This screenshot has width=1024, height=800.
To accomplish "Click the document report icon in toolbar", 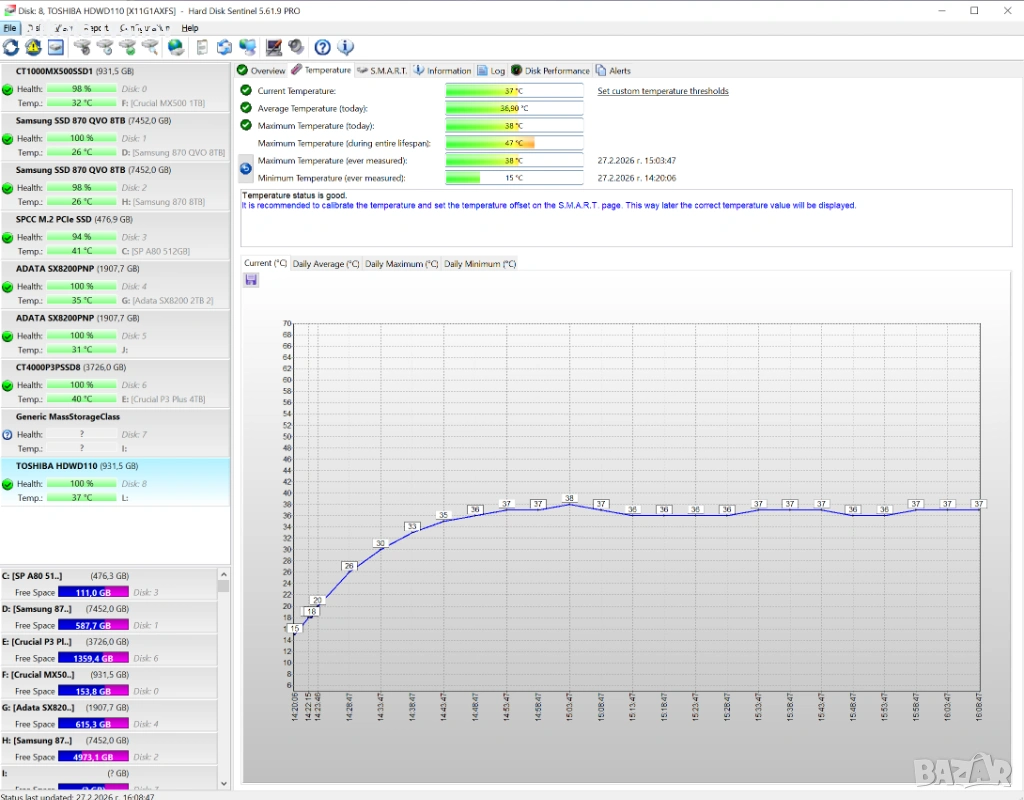I will coord(202,47).
